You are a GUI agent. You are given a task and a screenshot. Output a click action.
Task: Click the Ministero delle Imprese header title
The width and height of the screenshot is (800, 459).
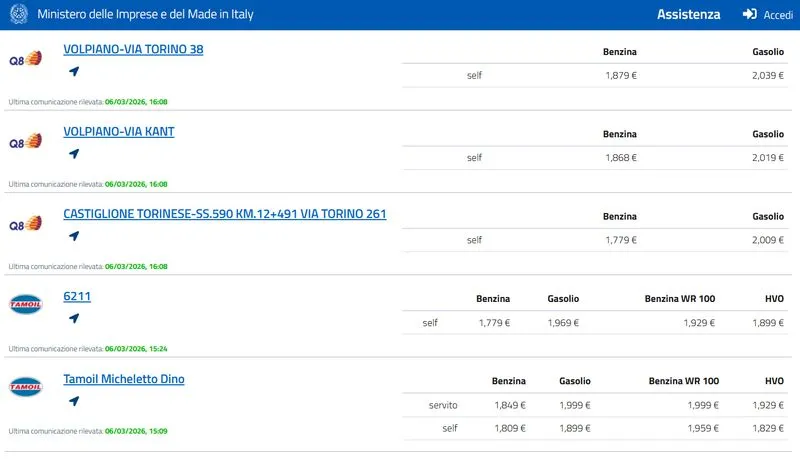[145, 15]
